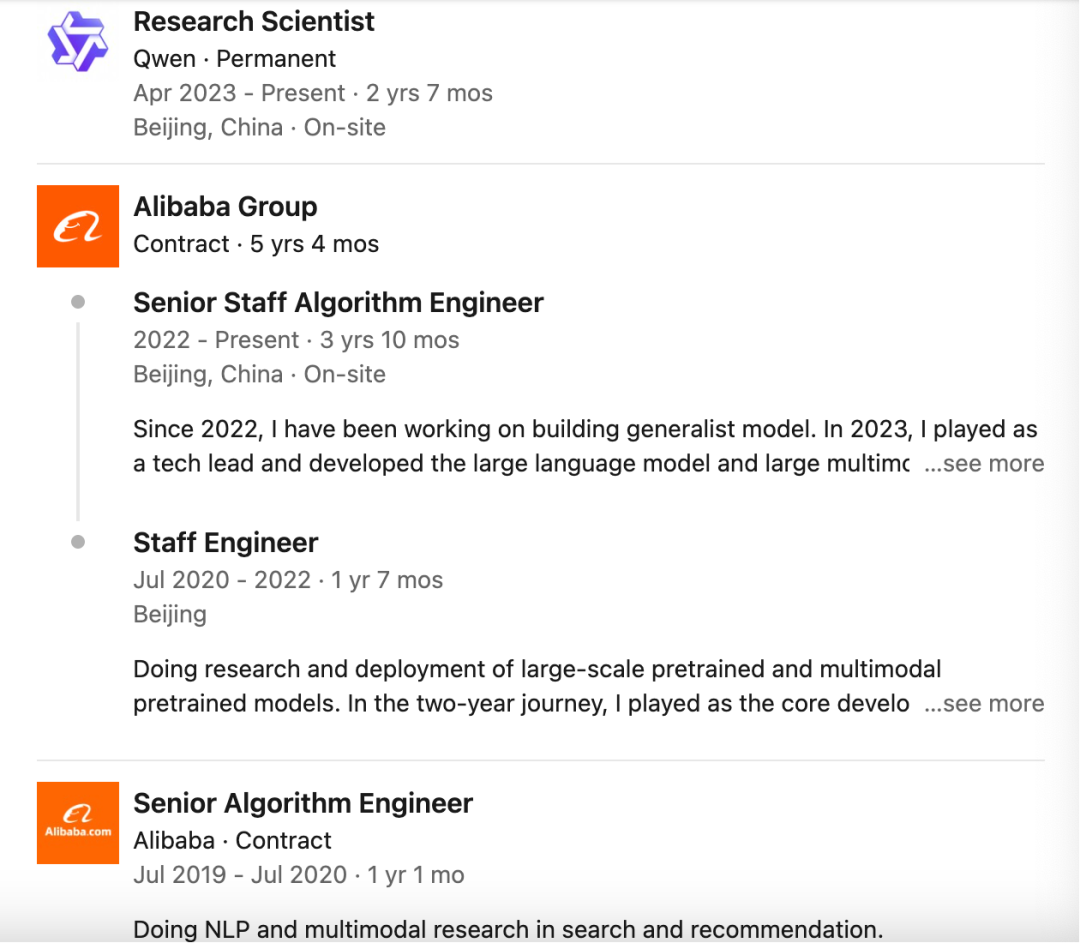This screenshot has height=943, width=1080.
Task: Click the NLP and multimodal research description
Action: click(508, 930)
